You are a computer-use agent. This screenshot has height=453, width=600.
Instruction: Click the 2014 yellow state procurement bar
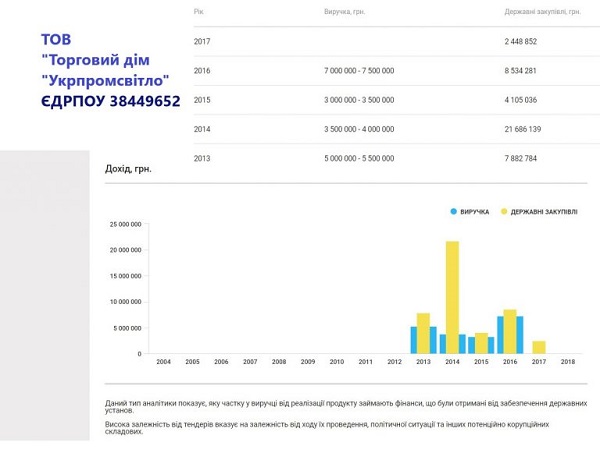(452, 297)
